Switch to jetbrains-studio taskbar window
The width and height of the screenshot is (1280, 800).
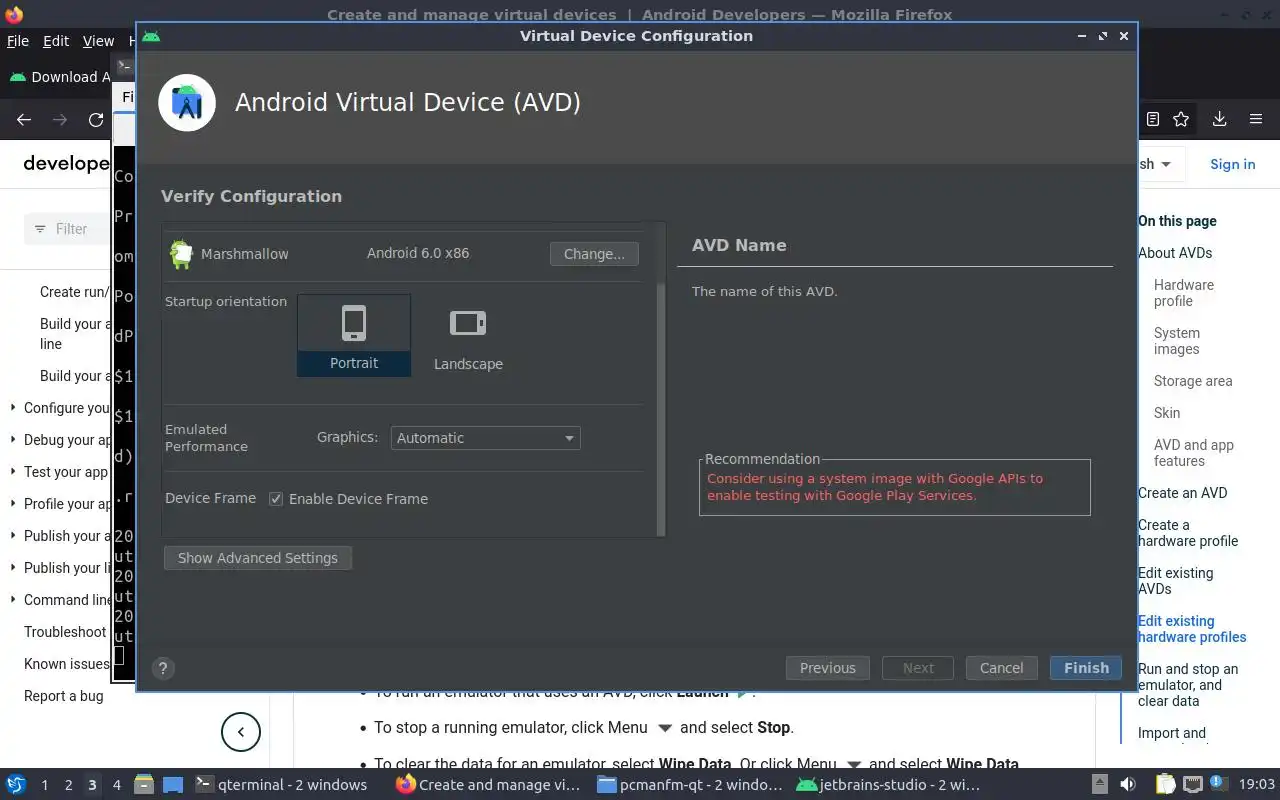pos(888,785)
